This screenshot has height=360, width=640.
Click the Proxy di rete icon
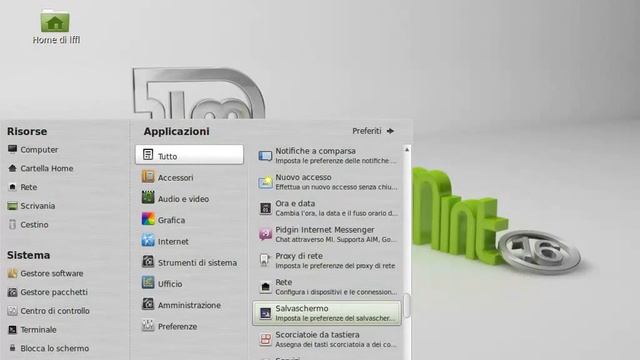coord(265,260)
